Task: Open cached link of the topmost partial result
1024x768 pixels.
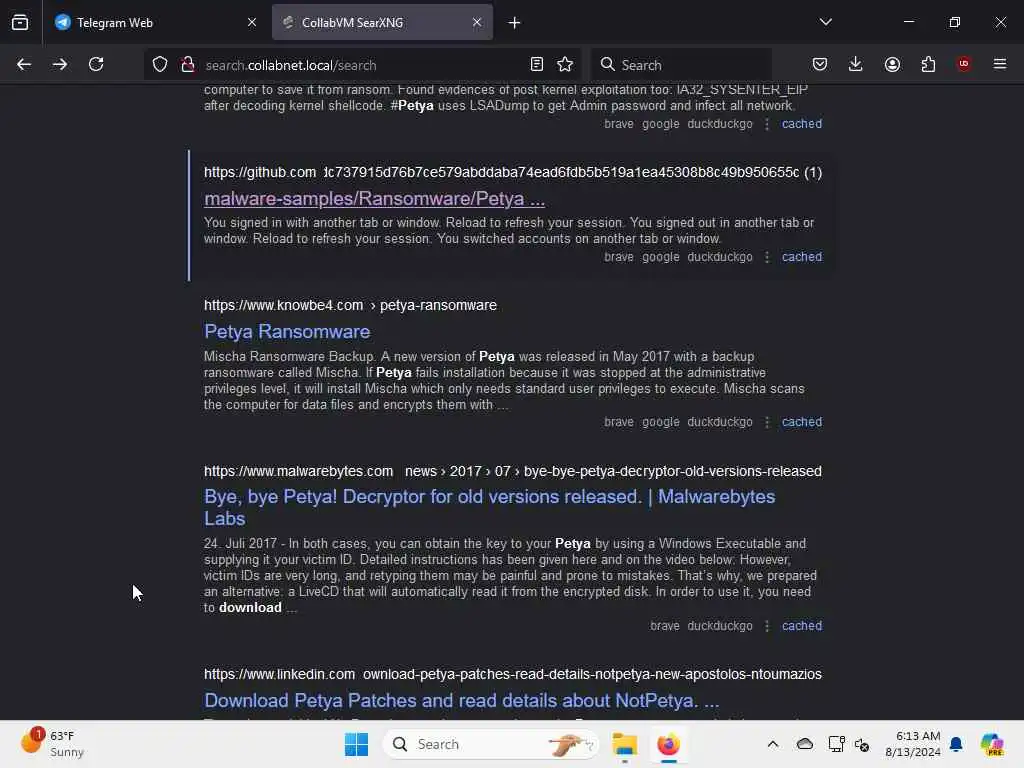Action: [802, 123]
